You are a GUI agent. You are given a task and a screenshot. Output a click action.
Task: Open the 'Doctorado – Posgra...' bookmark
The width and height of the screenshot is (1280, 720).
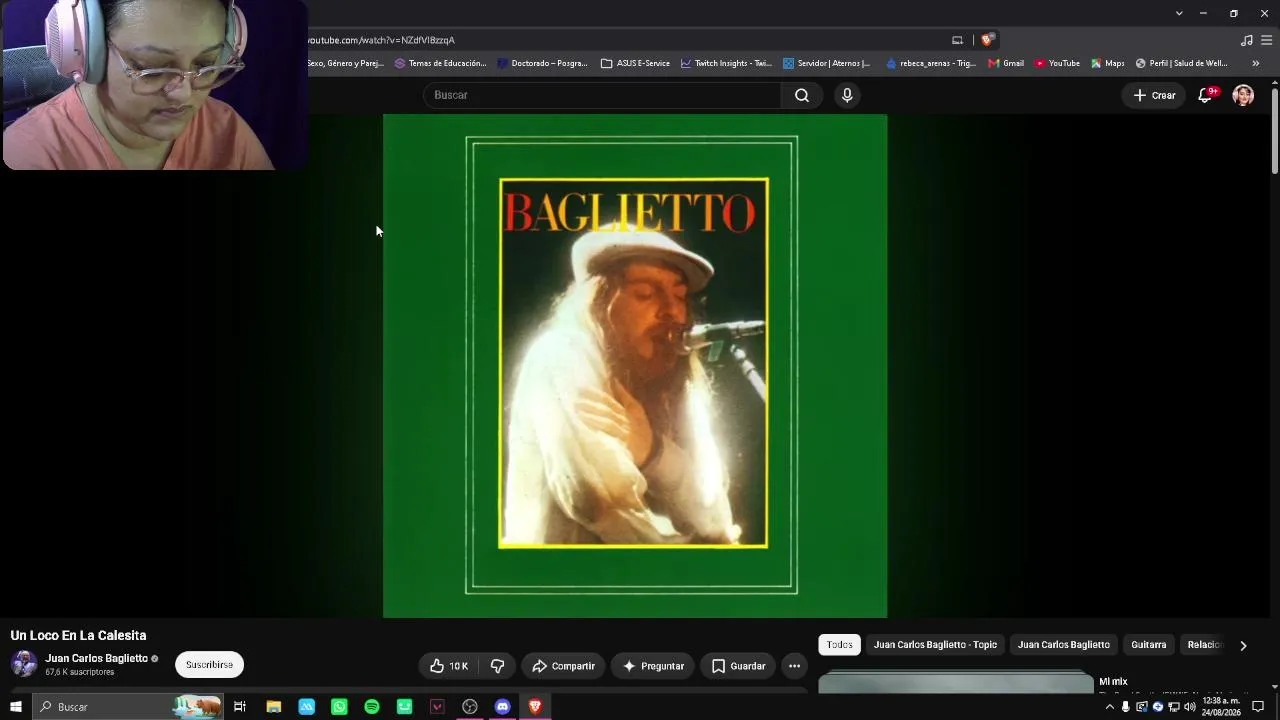(x=543, y=63)
